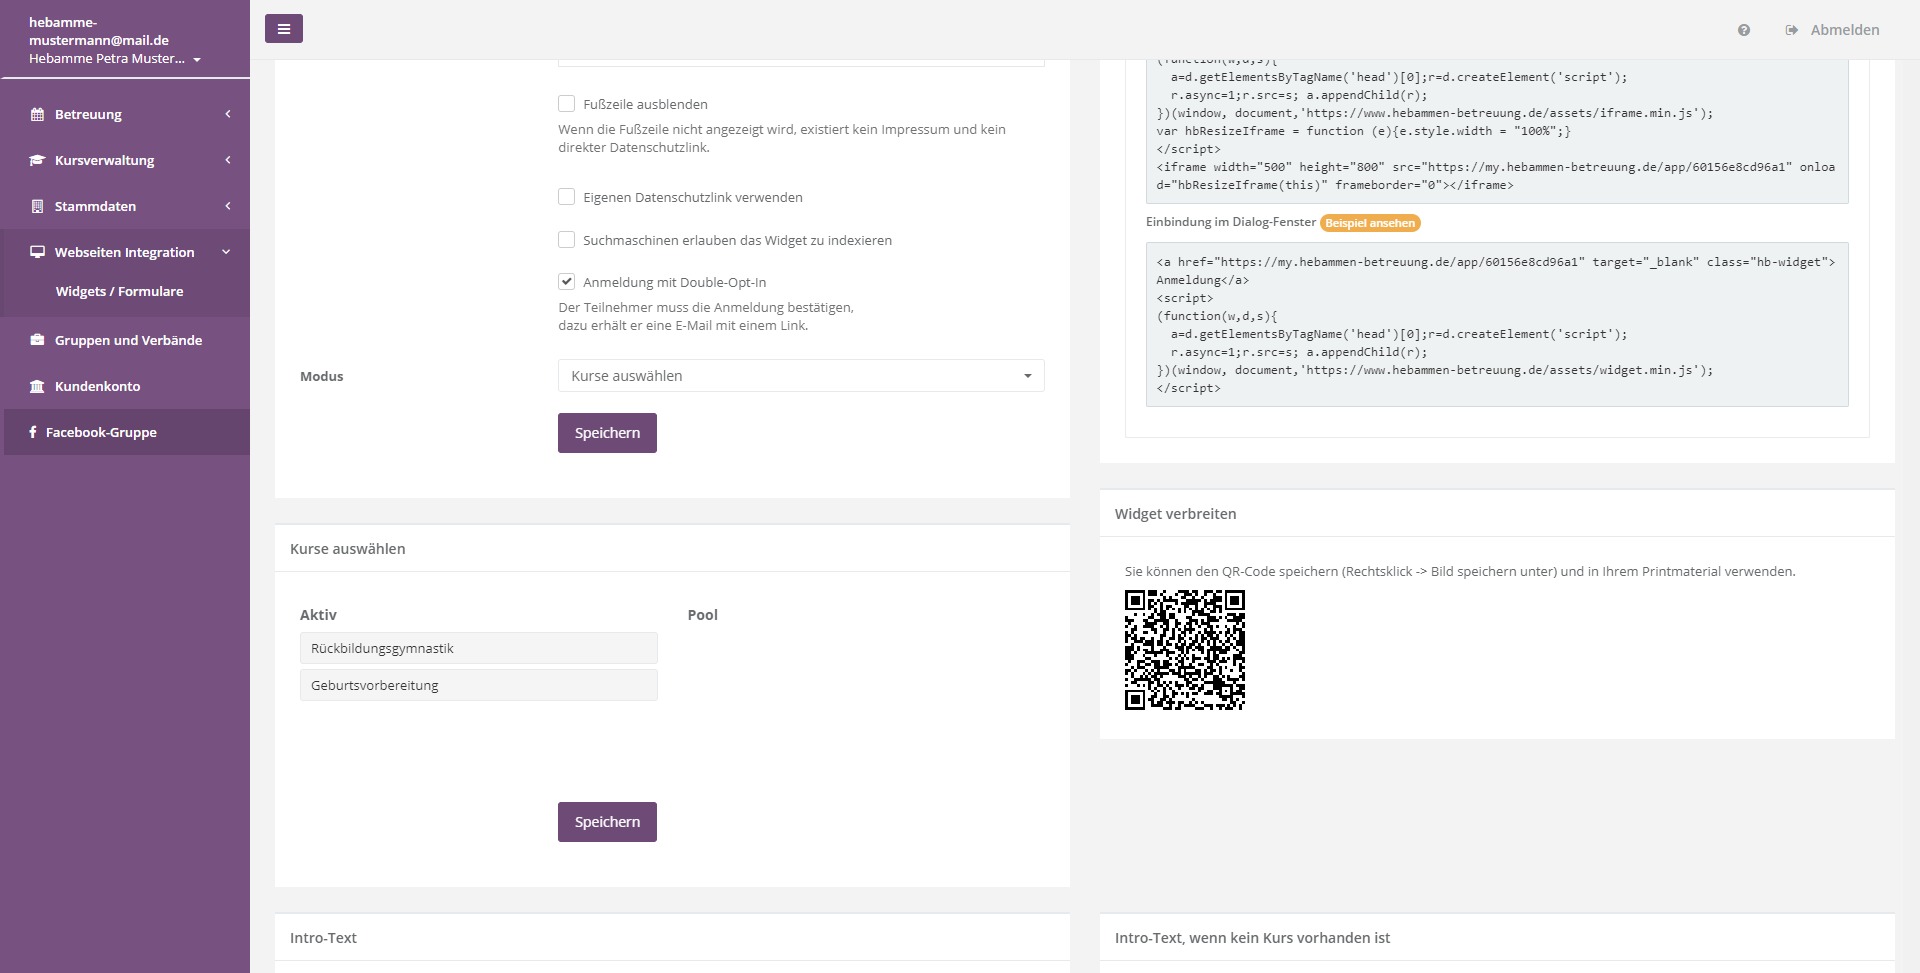Screen dimensions: 1920x973
Task: Click the Stammdaten building icon
Action: point(37,206)
